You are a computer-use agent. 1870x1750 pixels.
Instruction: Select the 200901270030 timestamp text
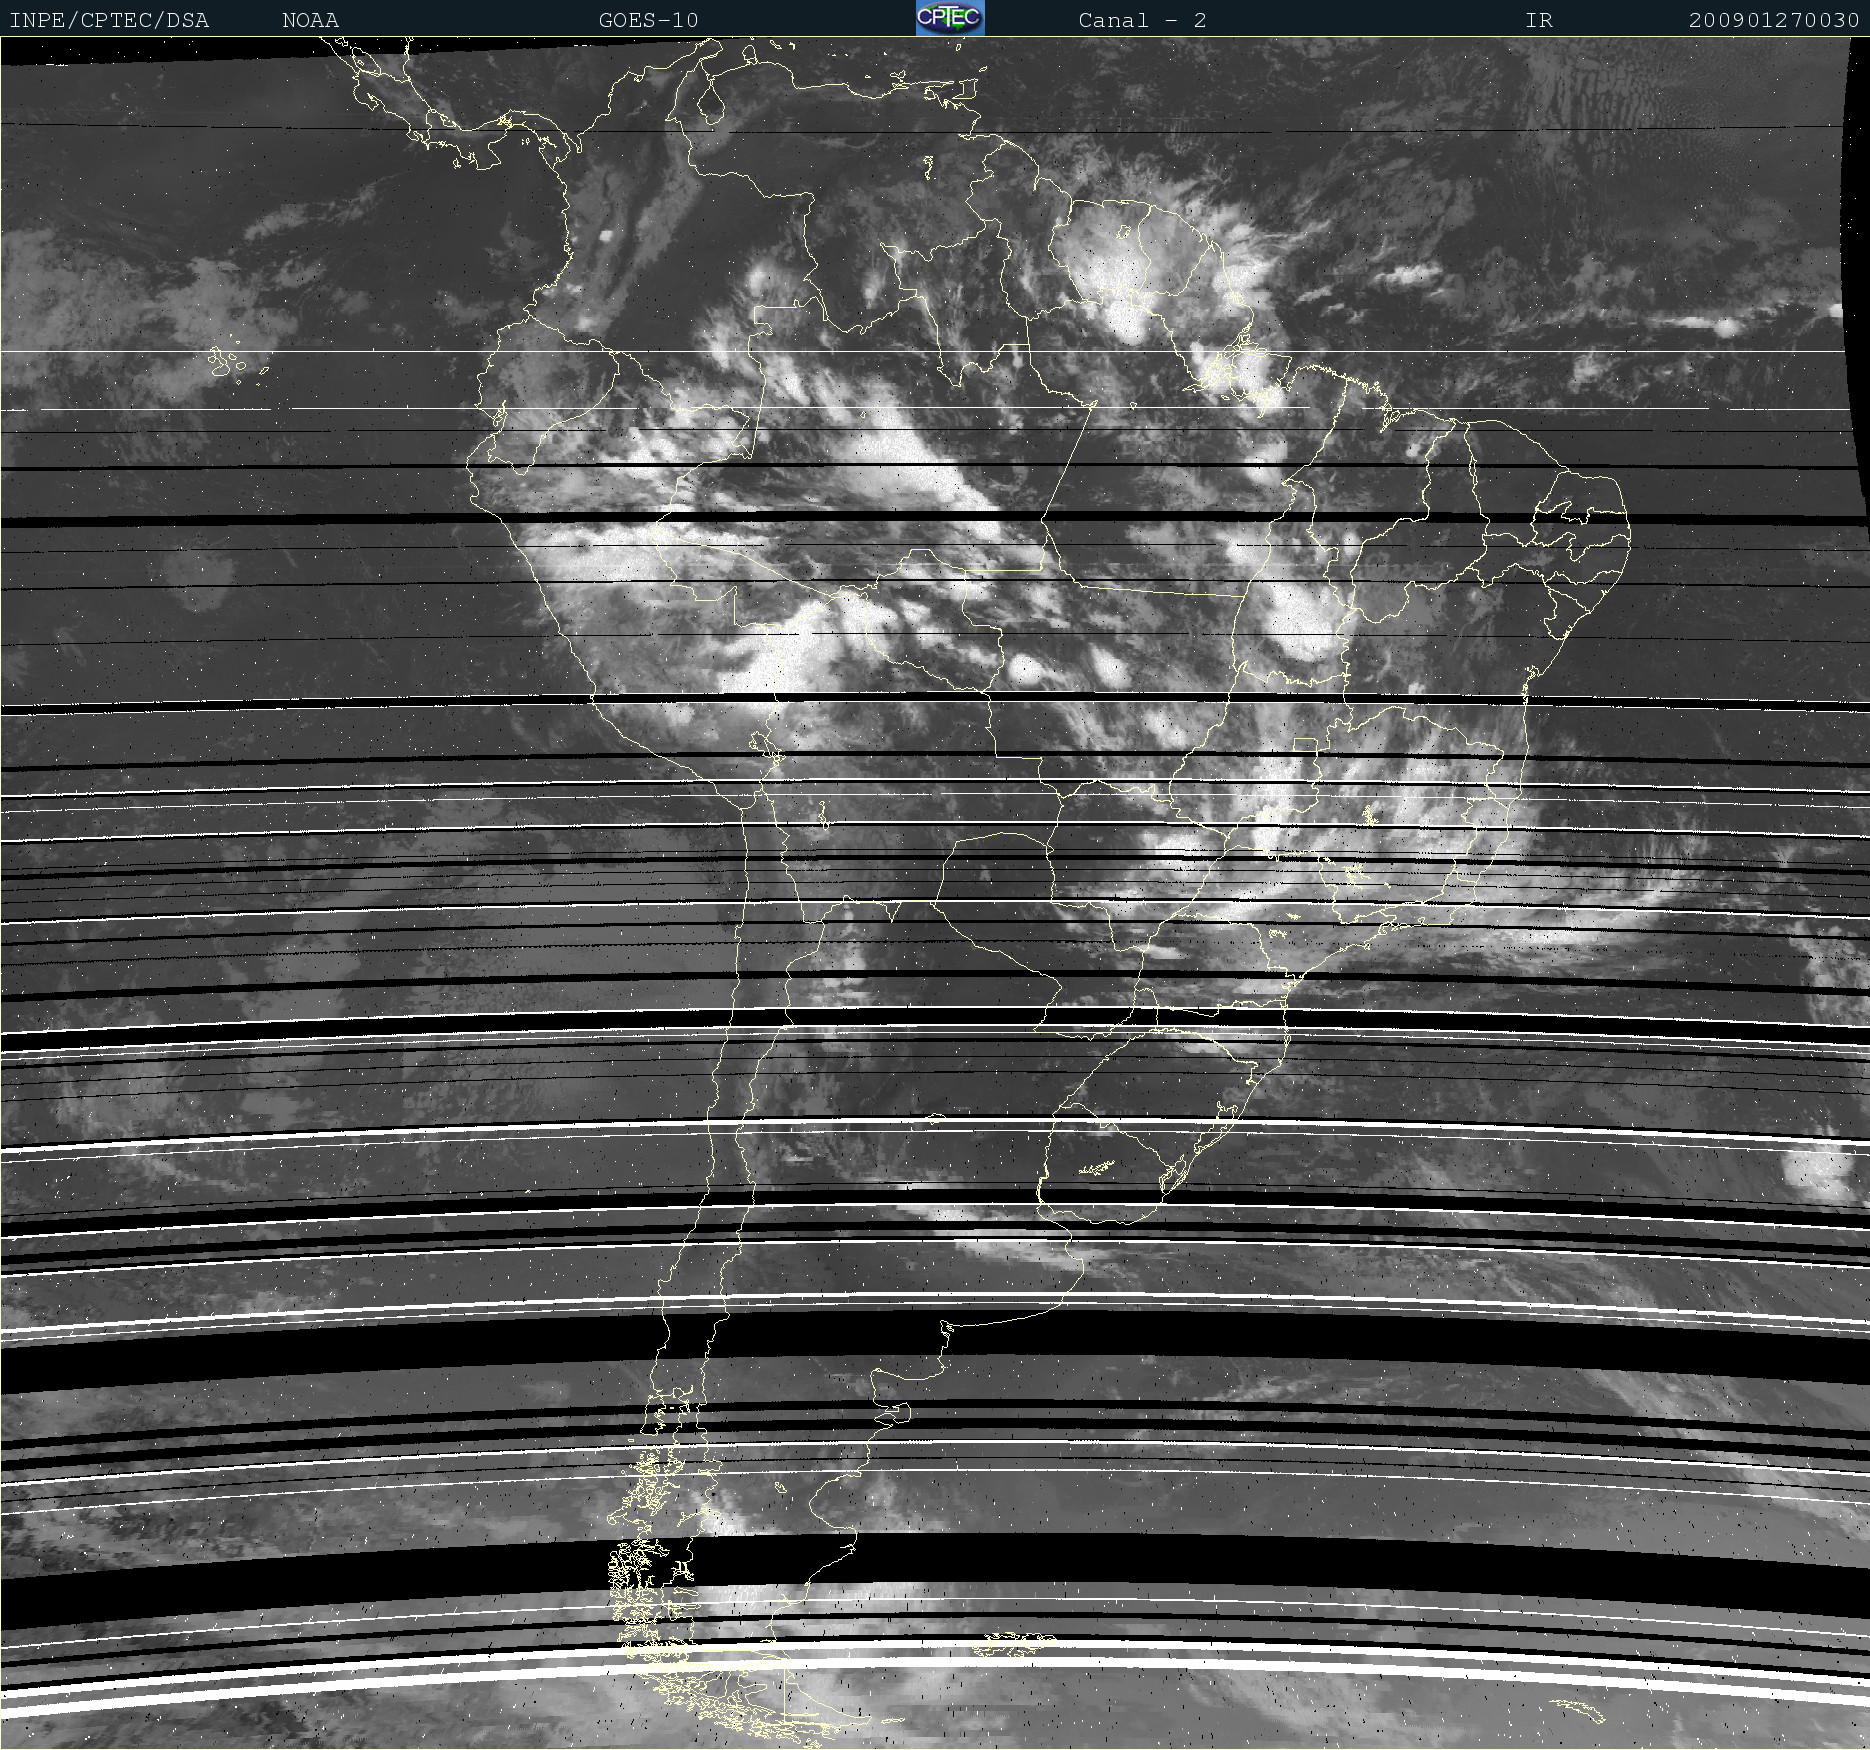tap(1773, 20)
